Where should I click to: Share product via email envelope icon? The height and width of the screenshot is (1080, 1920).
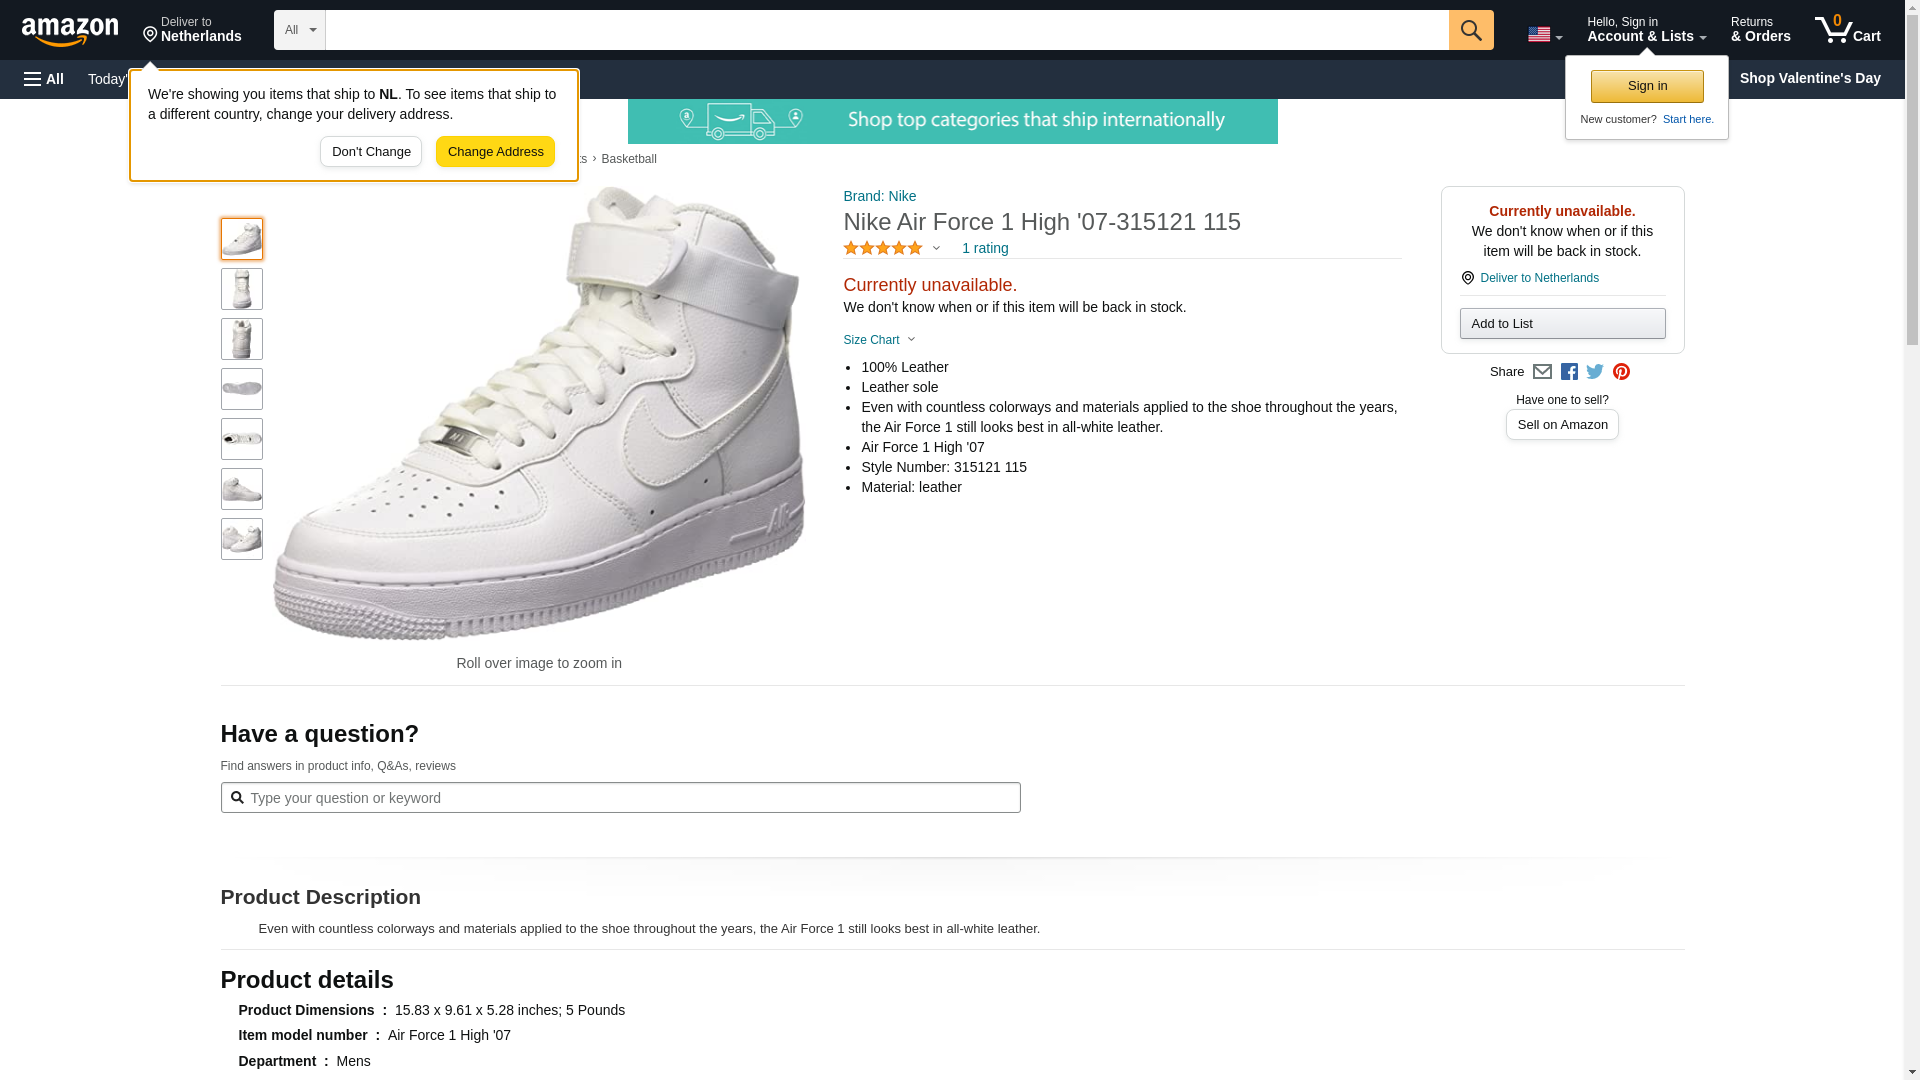pyautogui.click(x=1542, y=372)
